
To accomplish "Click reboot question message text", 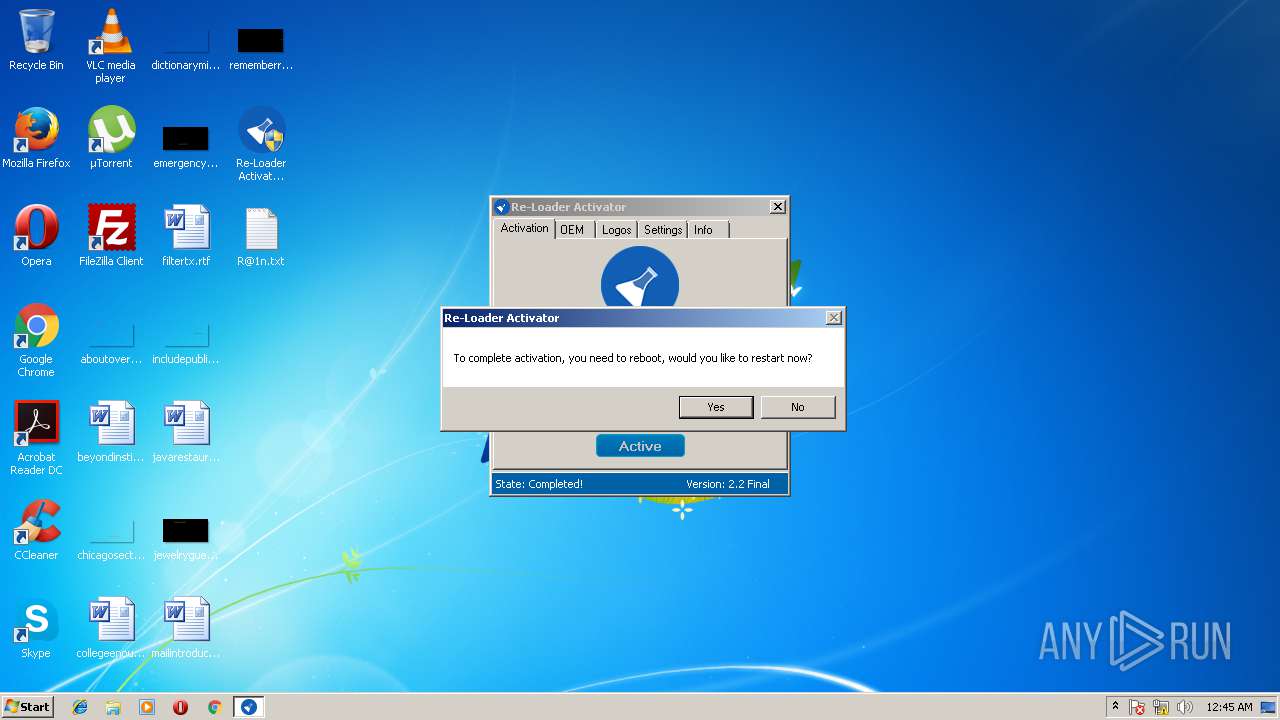I will (633, 358).
